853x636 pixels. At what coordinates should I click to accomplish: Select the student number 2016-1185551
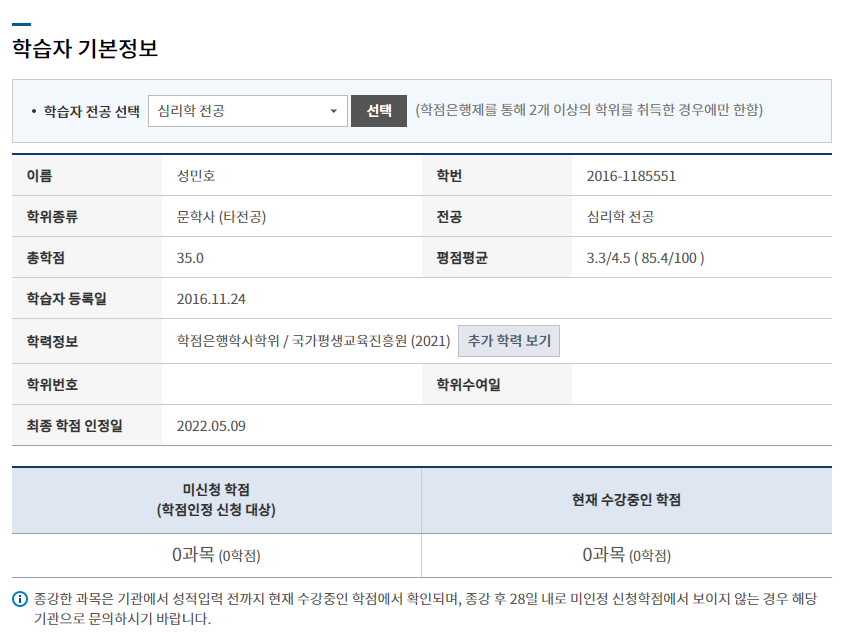click(631, 176)
